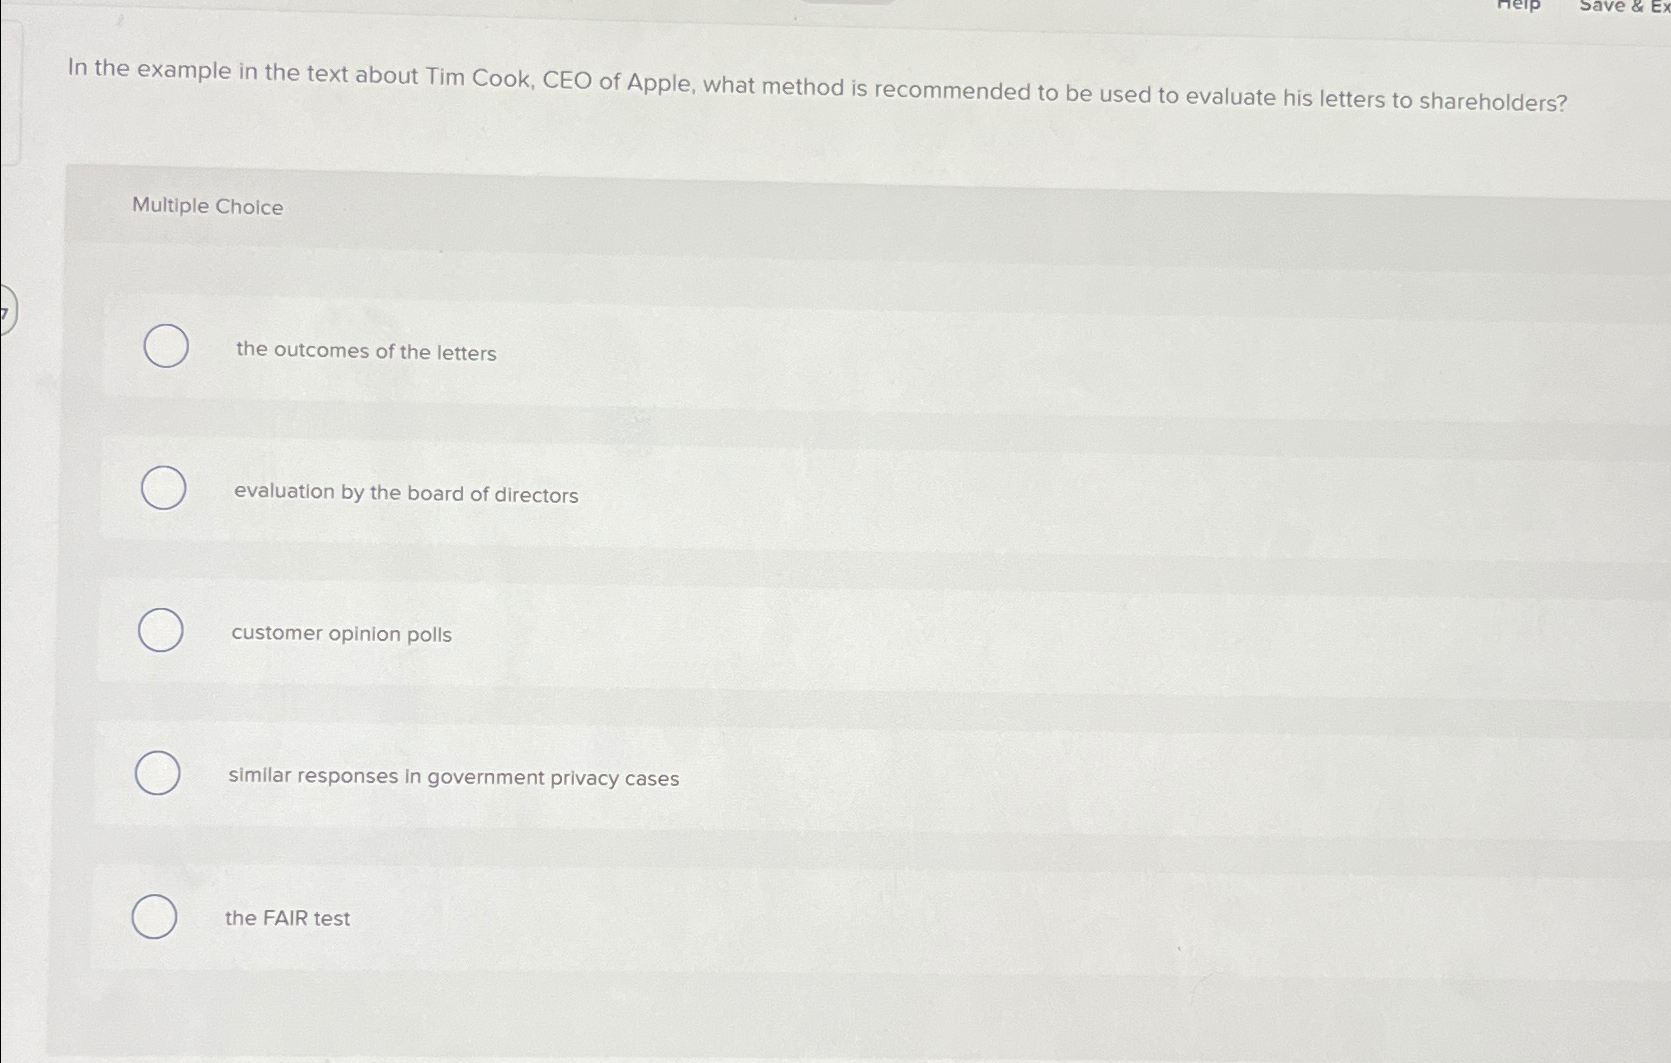Select "similar responses in government privacy cases"
Viewport: 1671px width, 1063px height.
[x=158, y=773]
